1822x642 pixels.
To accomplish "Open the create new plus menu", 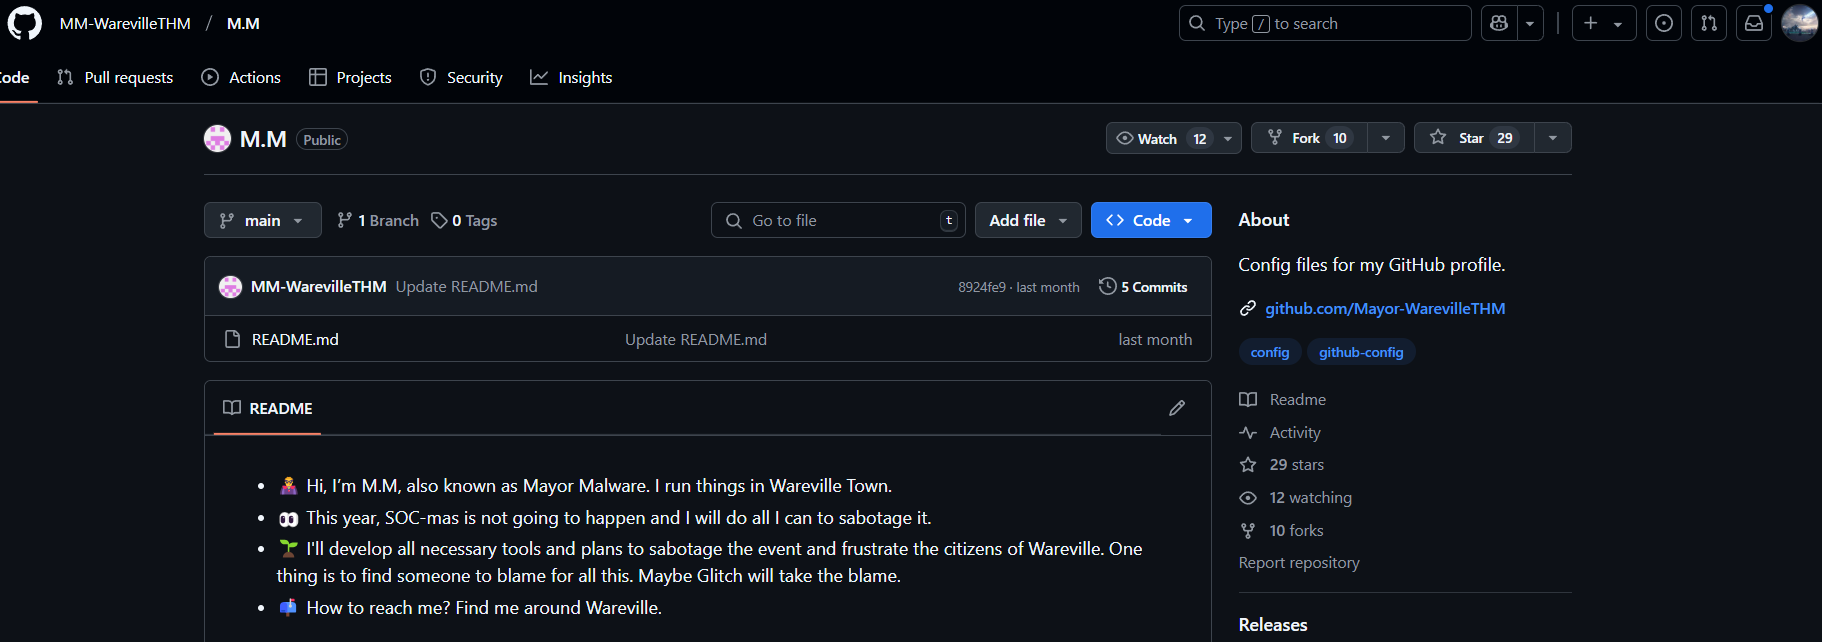I will [x=1604, y=23].
